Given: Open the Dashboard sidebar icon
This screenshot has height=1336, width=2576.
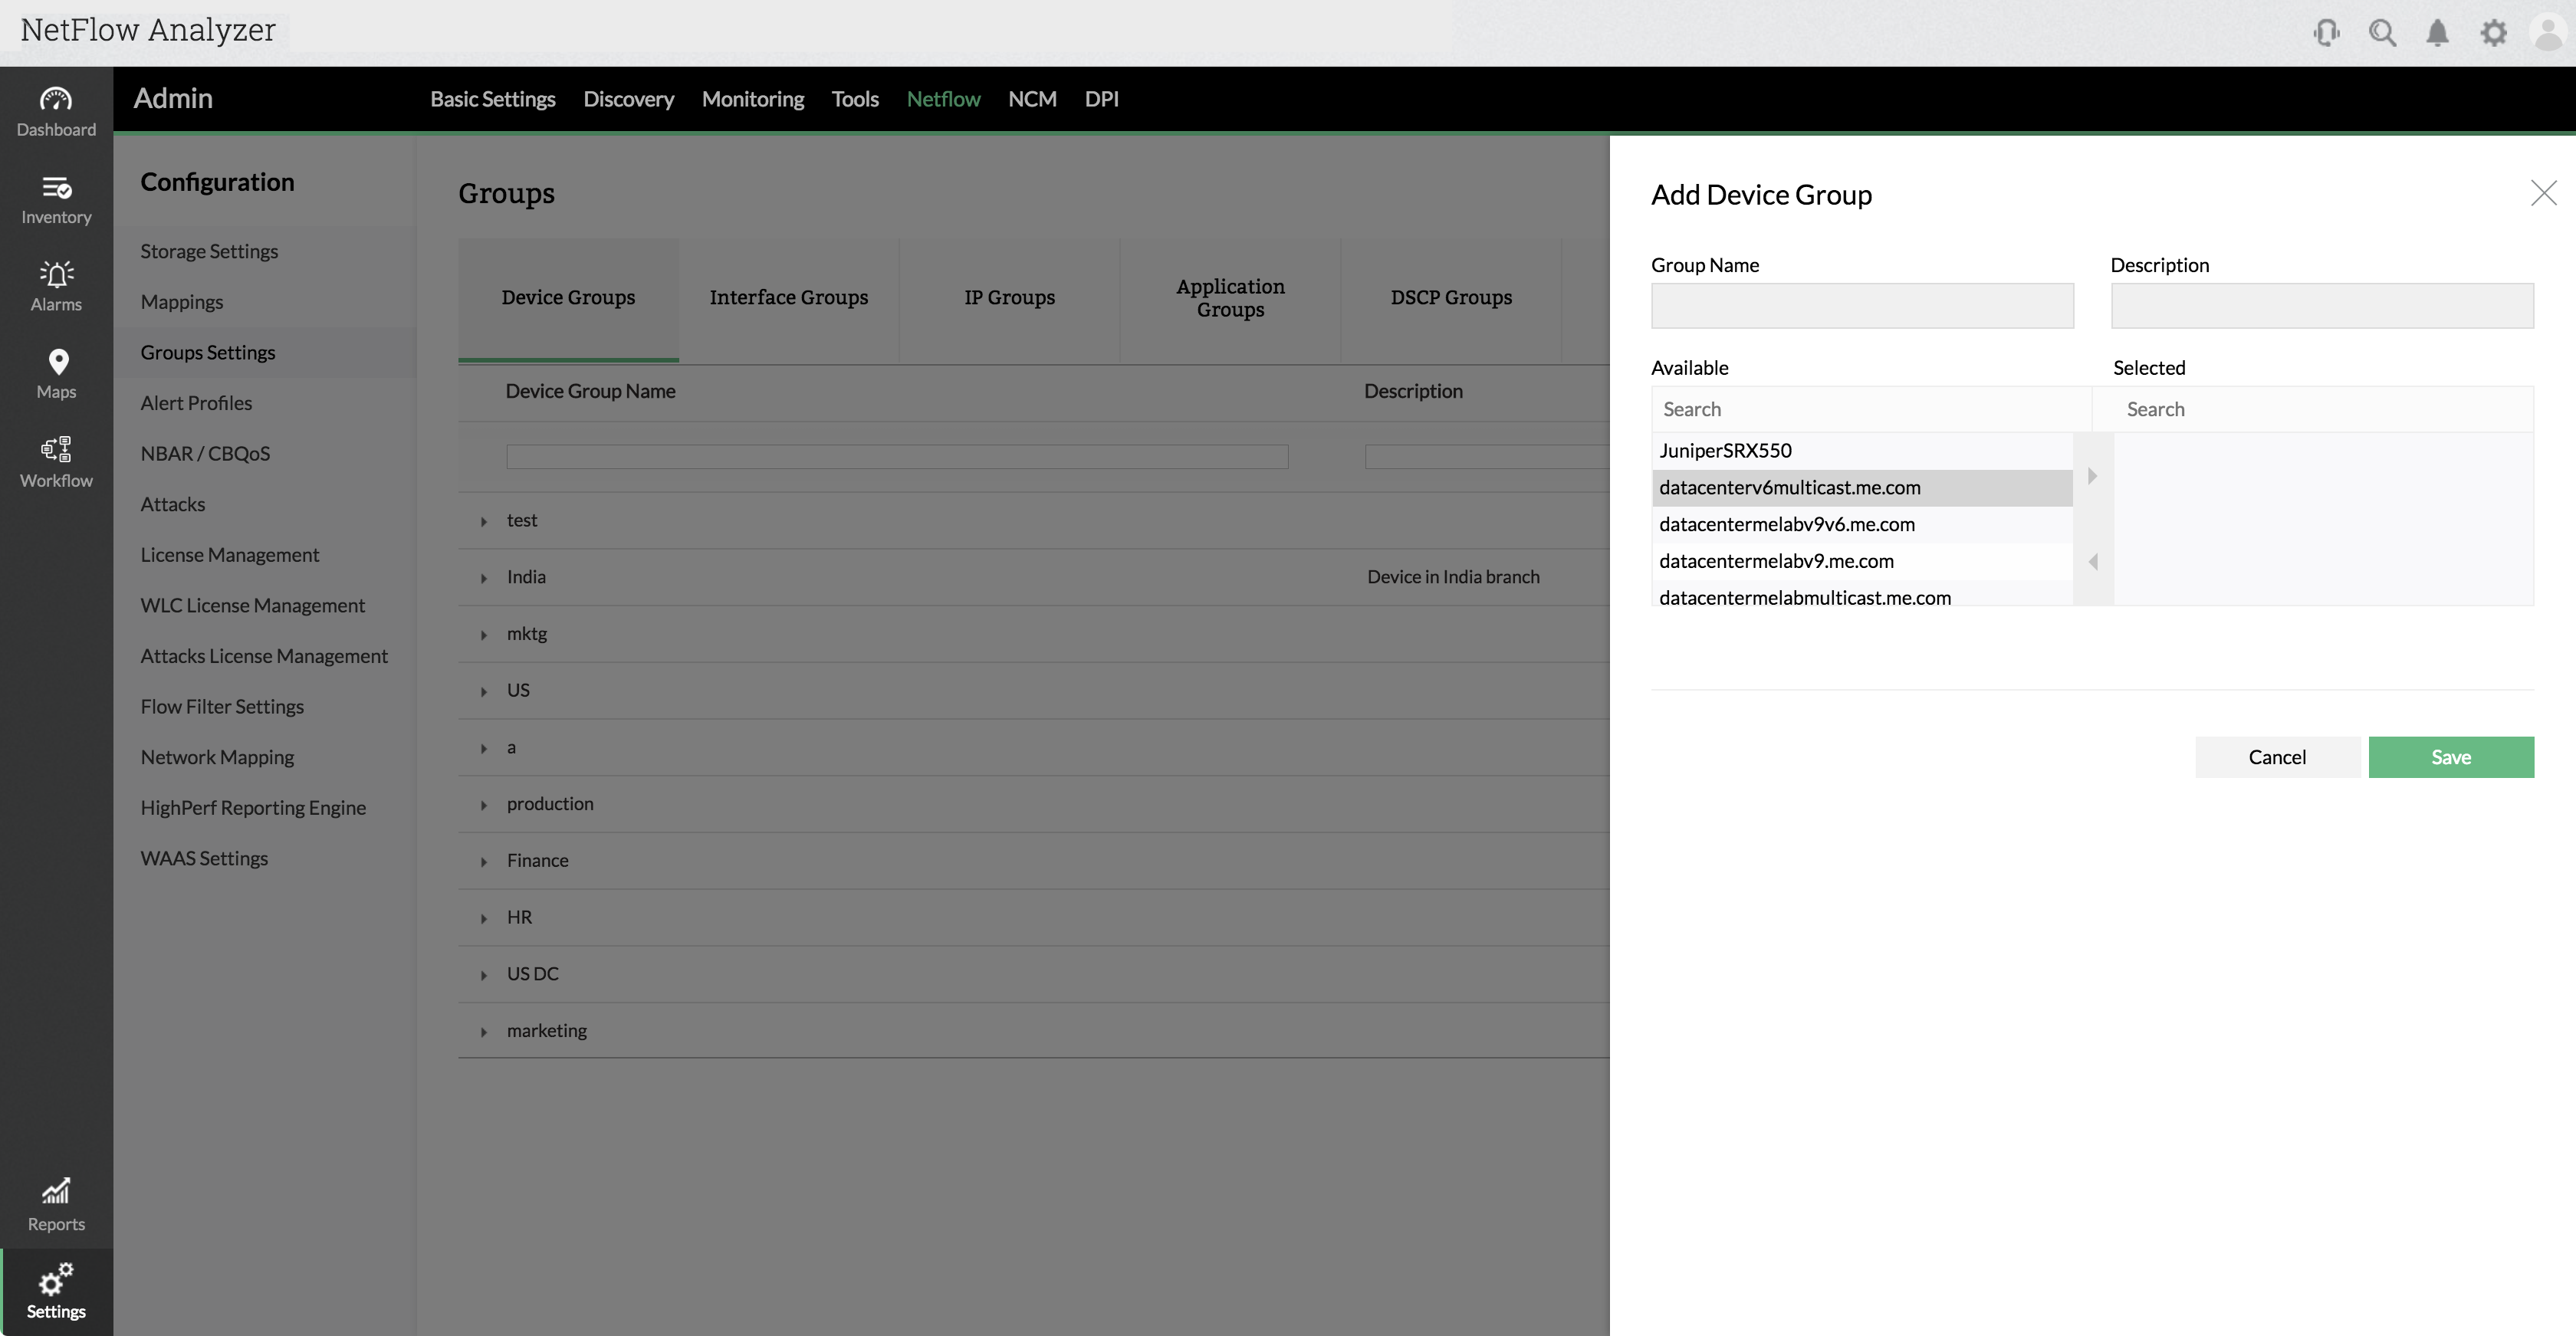Looking at the screenshot, I should [56, 110].
